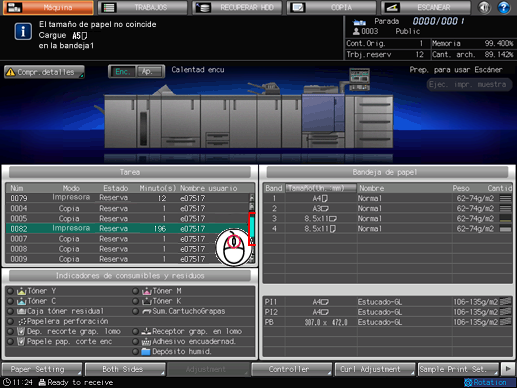The height and width of the screenshot is (388, 517).
Task: Switch to the COPIA tab
Action: (331, 7)
